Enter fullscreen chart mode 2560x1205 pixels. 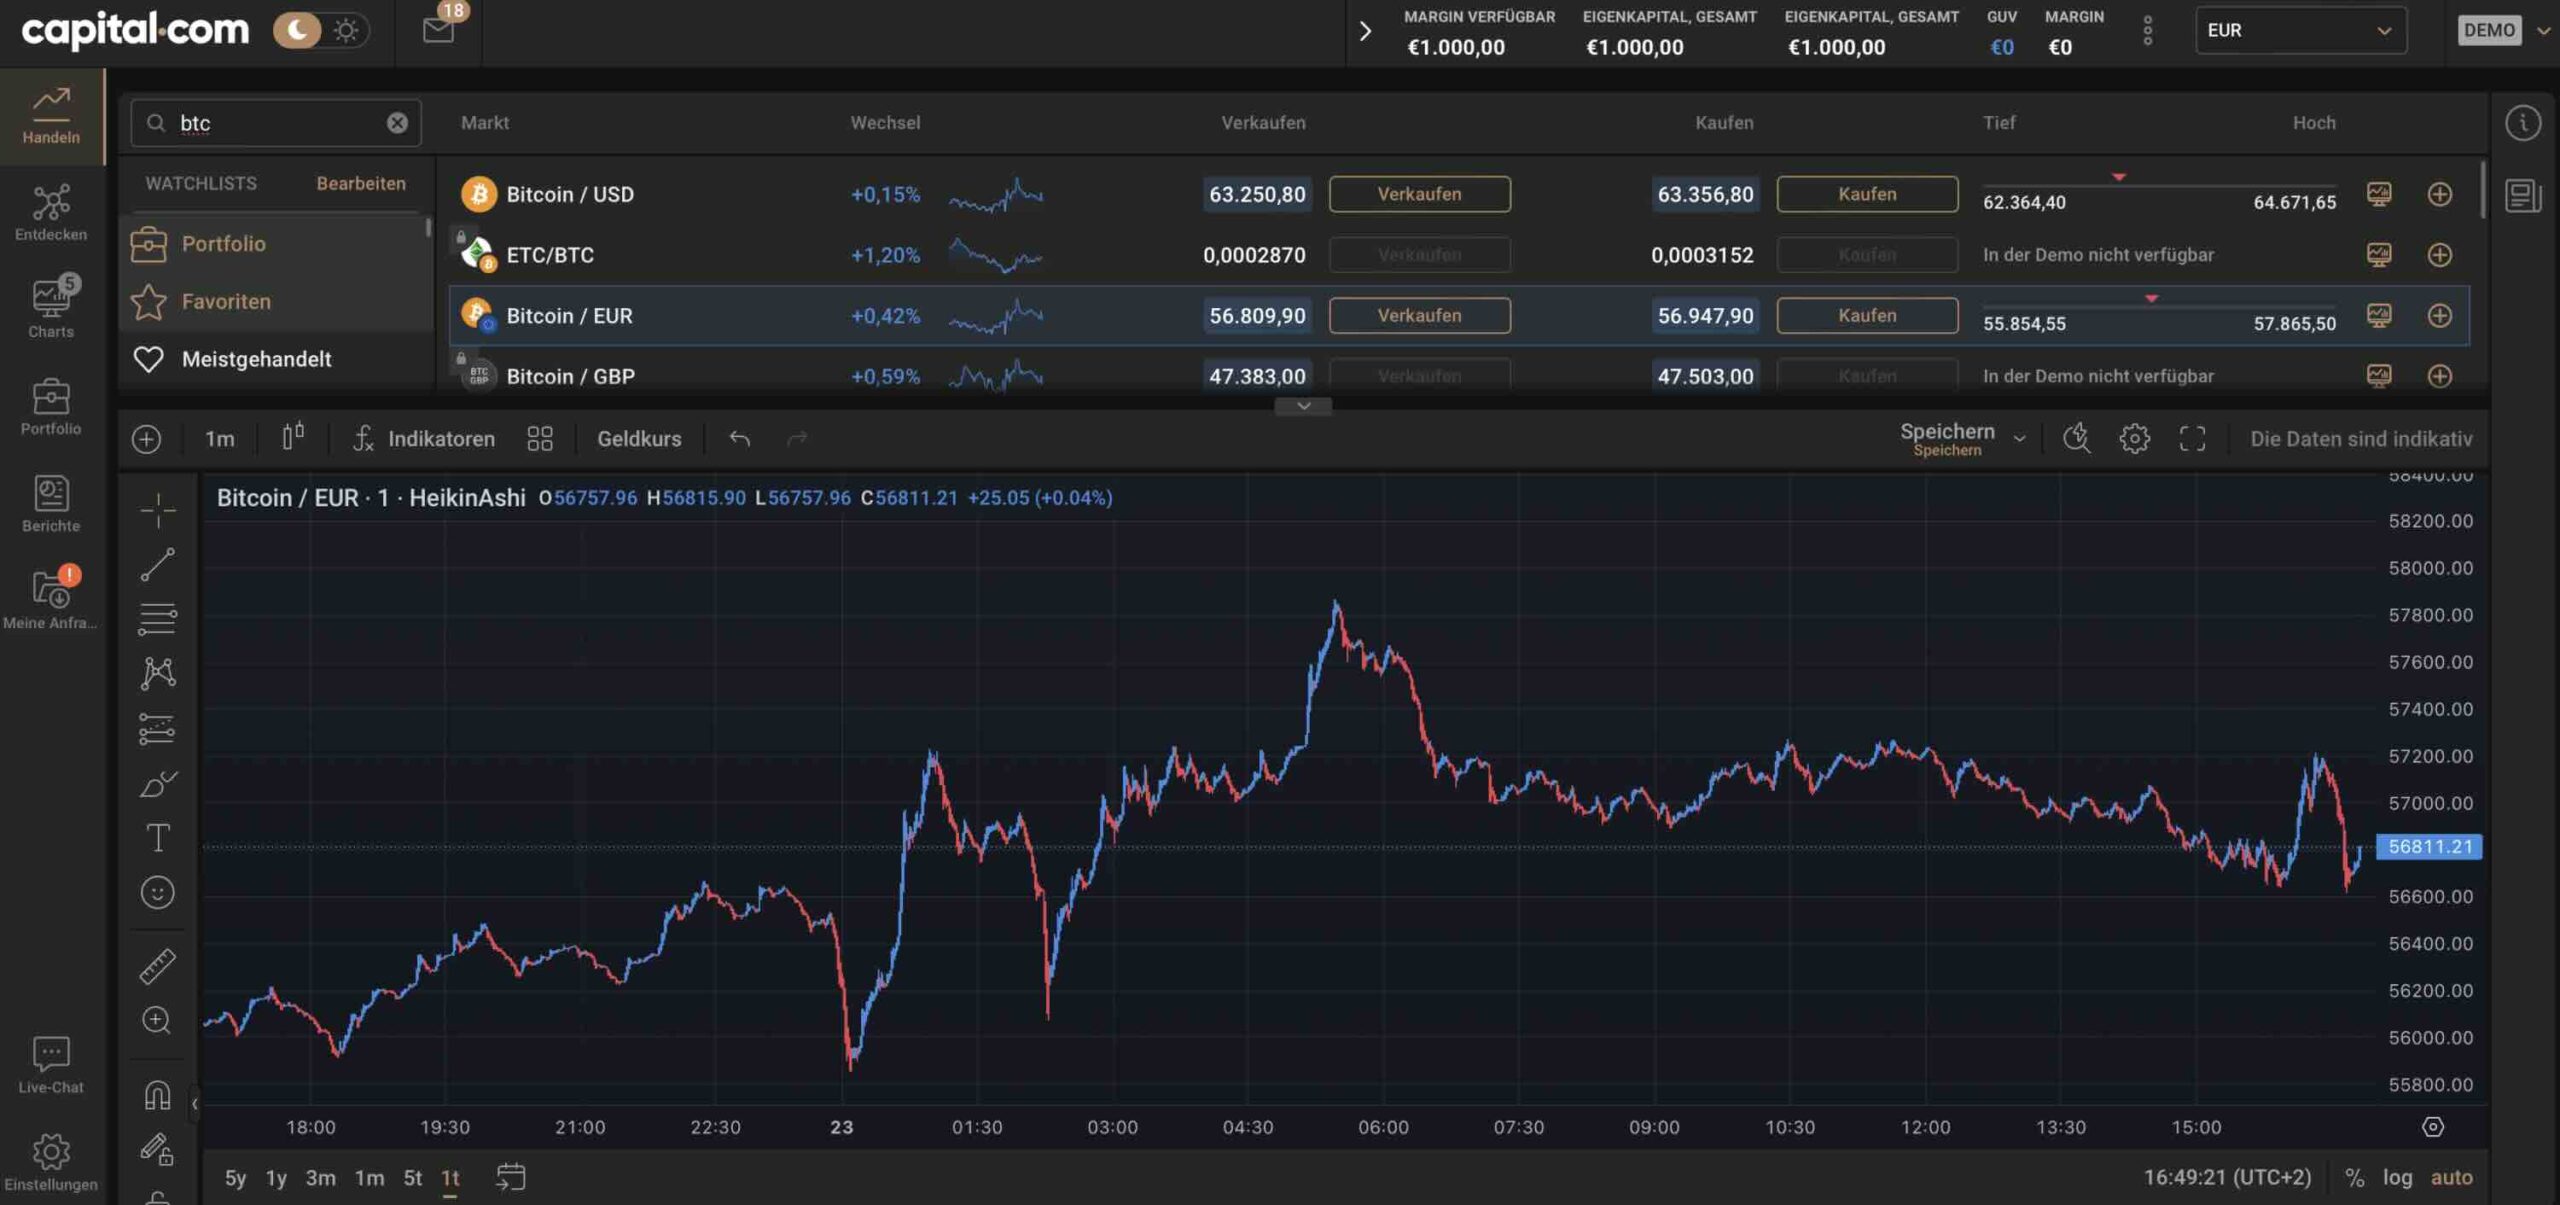tap(2192, 438)
